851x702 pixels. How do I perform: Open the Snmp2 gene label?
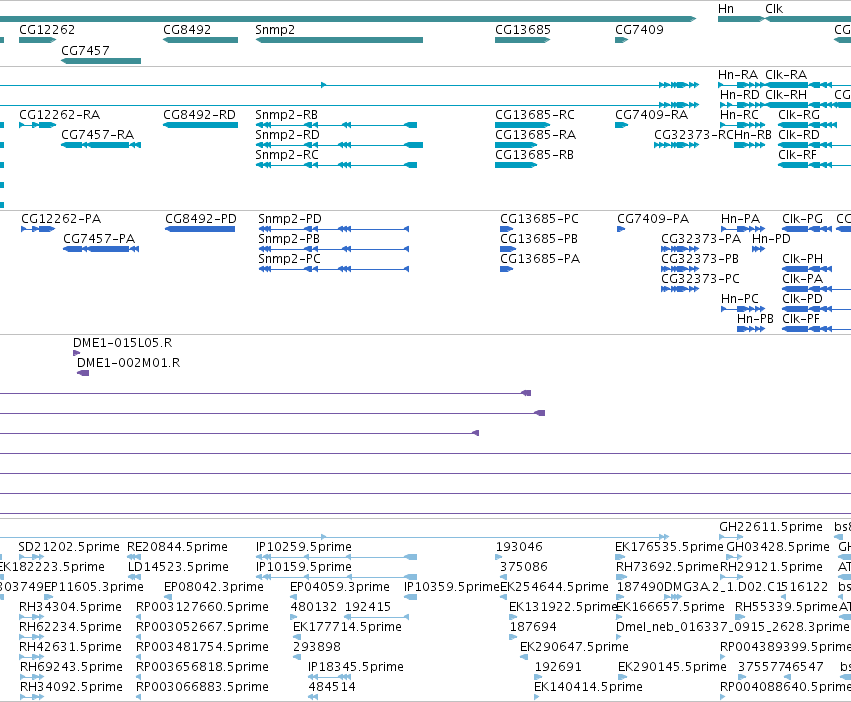(275, 30)
